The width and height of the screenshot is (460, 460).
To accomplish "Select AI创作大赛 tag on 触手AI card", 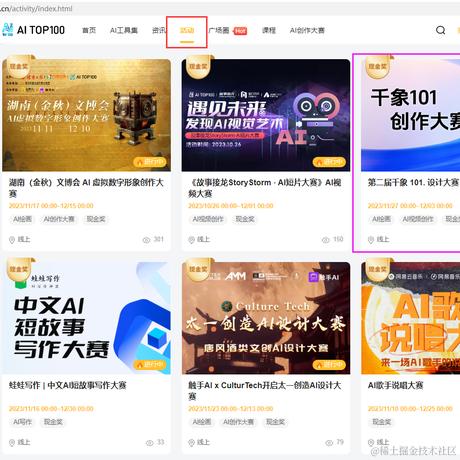I will [238, 422].
